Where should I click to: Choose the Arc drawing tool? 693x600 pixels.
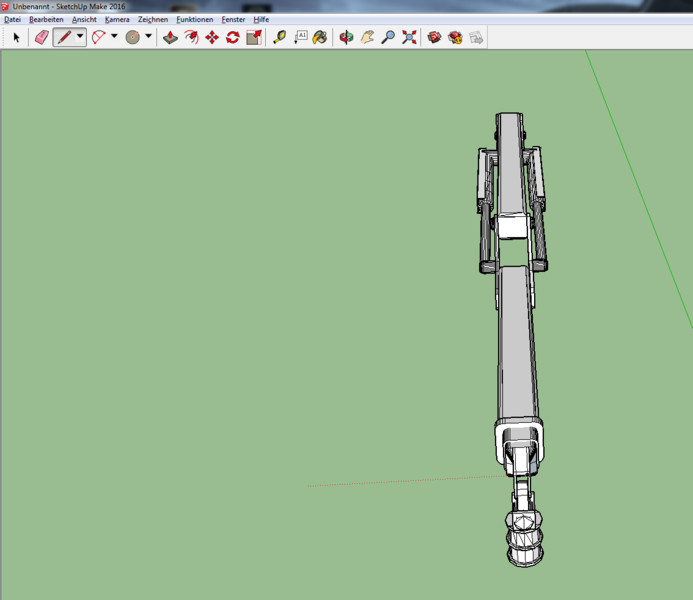[98, 37]
